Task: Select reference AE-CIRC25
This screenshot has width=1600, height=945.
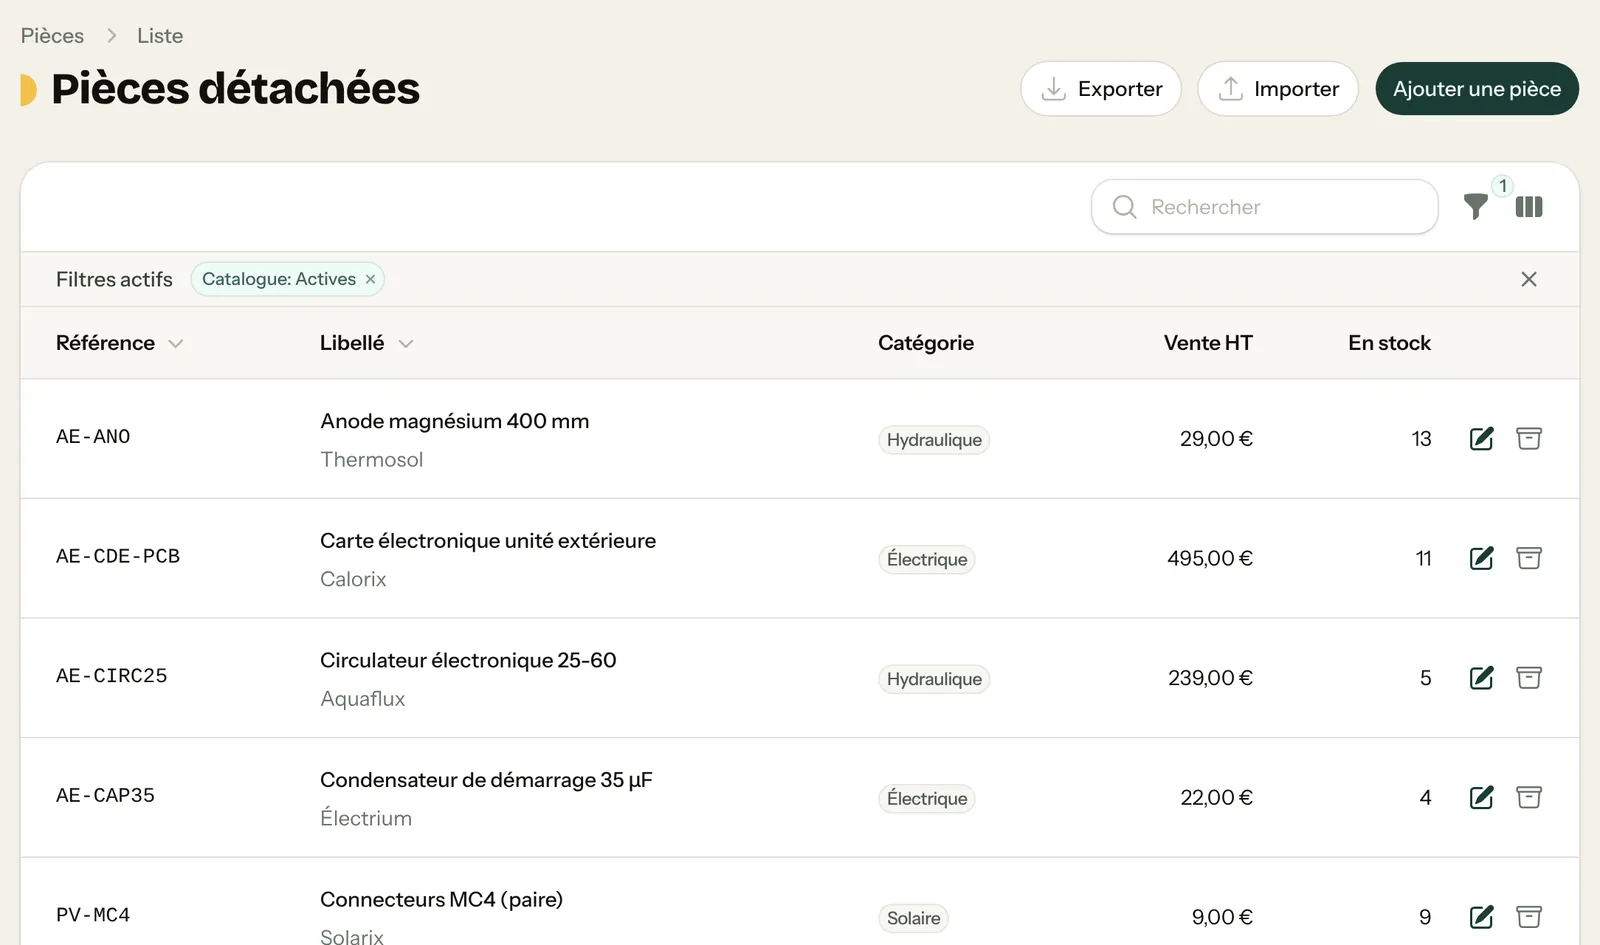Action: (x=112, y=676)
